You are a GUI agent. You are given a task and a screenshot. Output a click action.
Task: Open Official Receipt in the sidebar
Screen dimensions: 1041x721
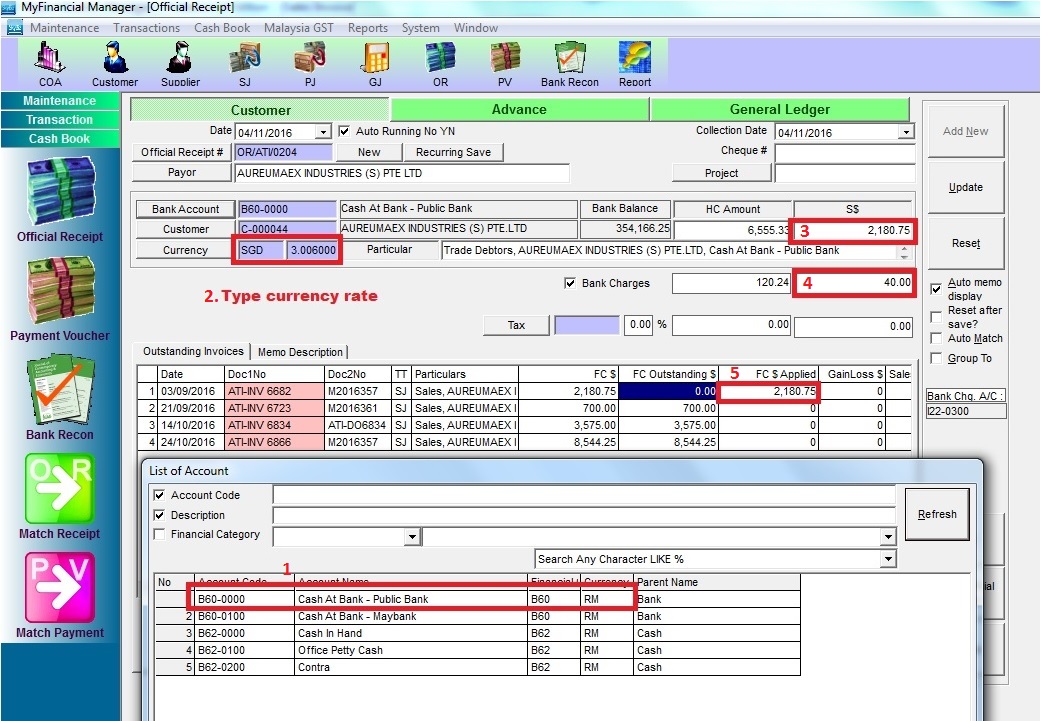click(x=60, y=201)
